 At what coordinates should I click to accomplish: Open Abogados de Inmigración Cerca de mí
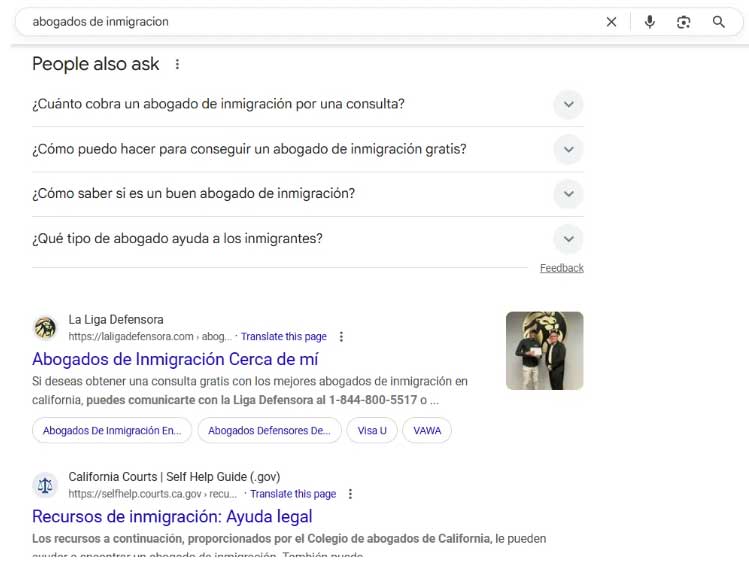175,359
